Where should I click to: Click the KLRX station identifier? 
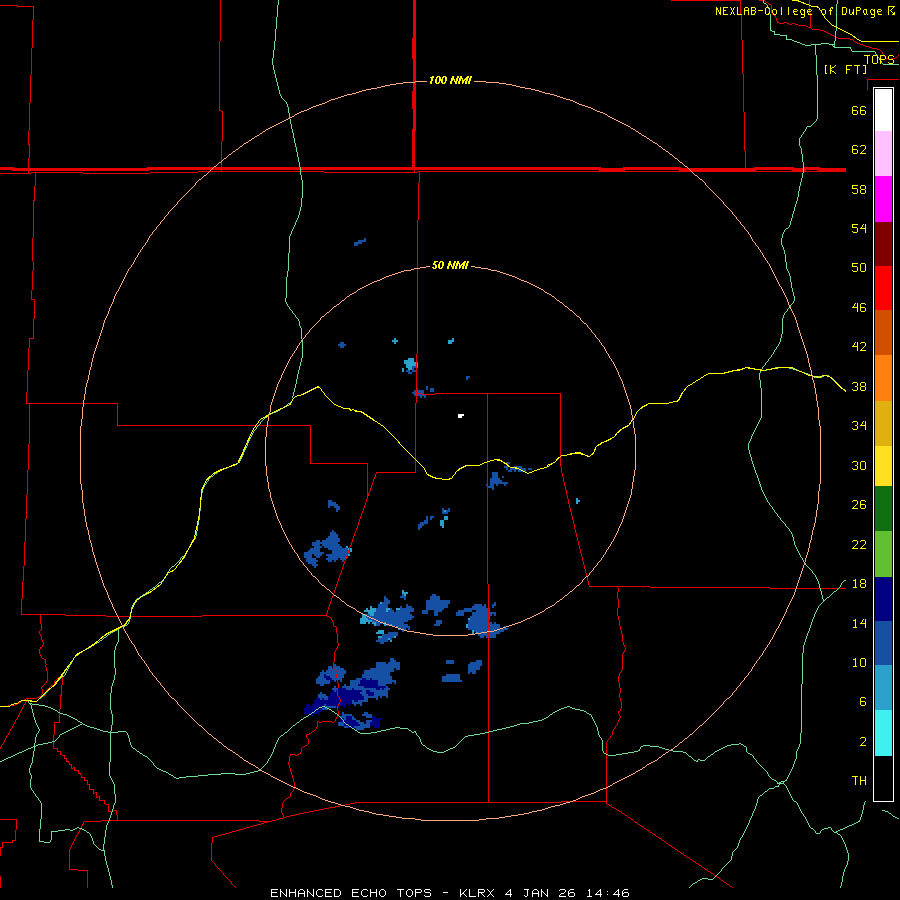tap(479, 893)
